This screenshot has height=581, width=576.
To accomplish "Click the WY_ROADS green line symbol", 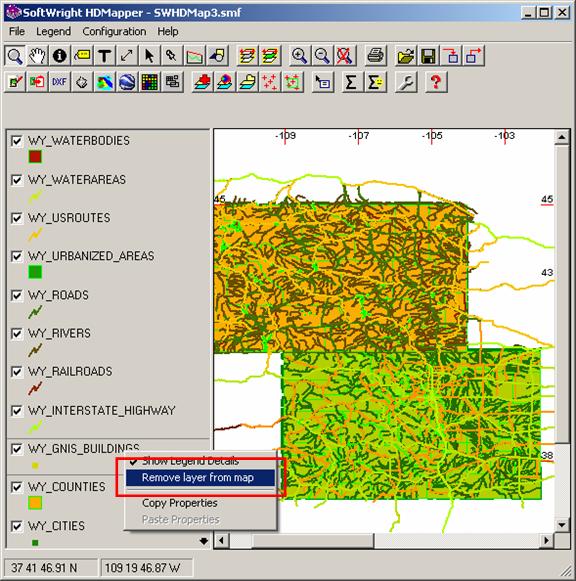I will (35, 311).
